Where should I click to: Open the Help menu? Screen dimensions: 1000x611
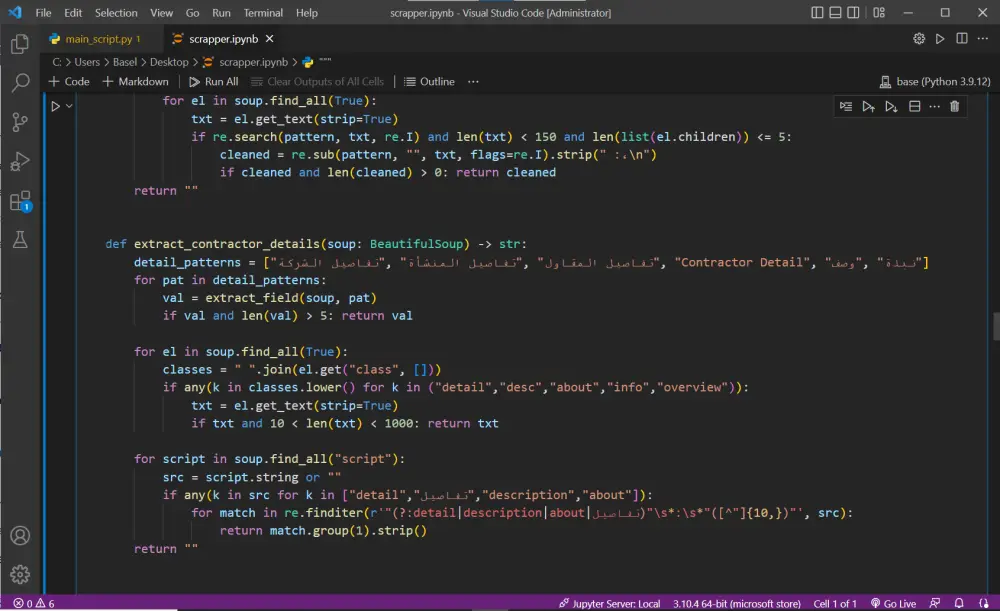click(x=307, y=13)
